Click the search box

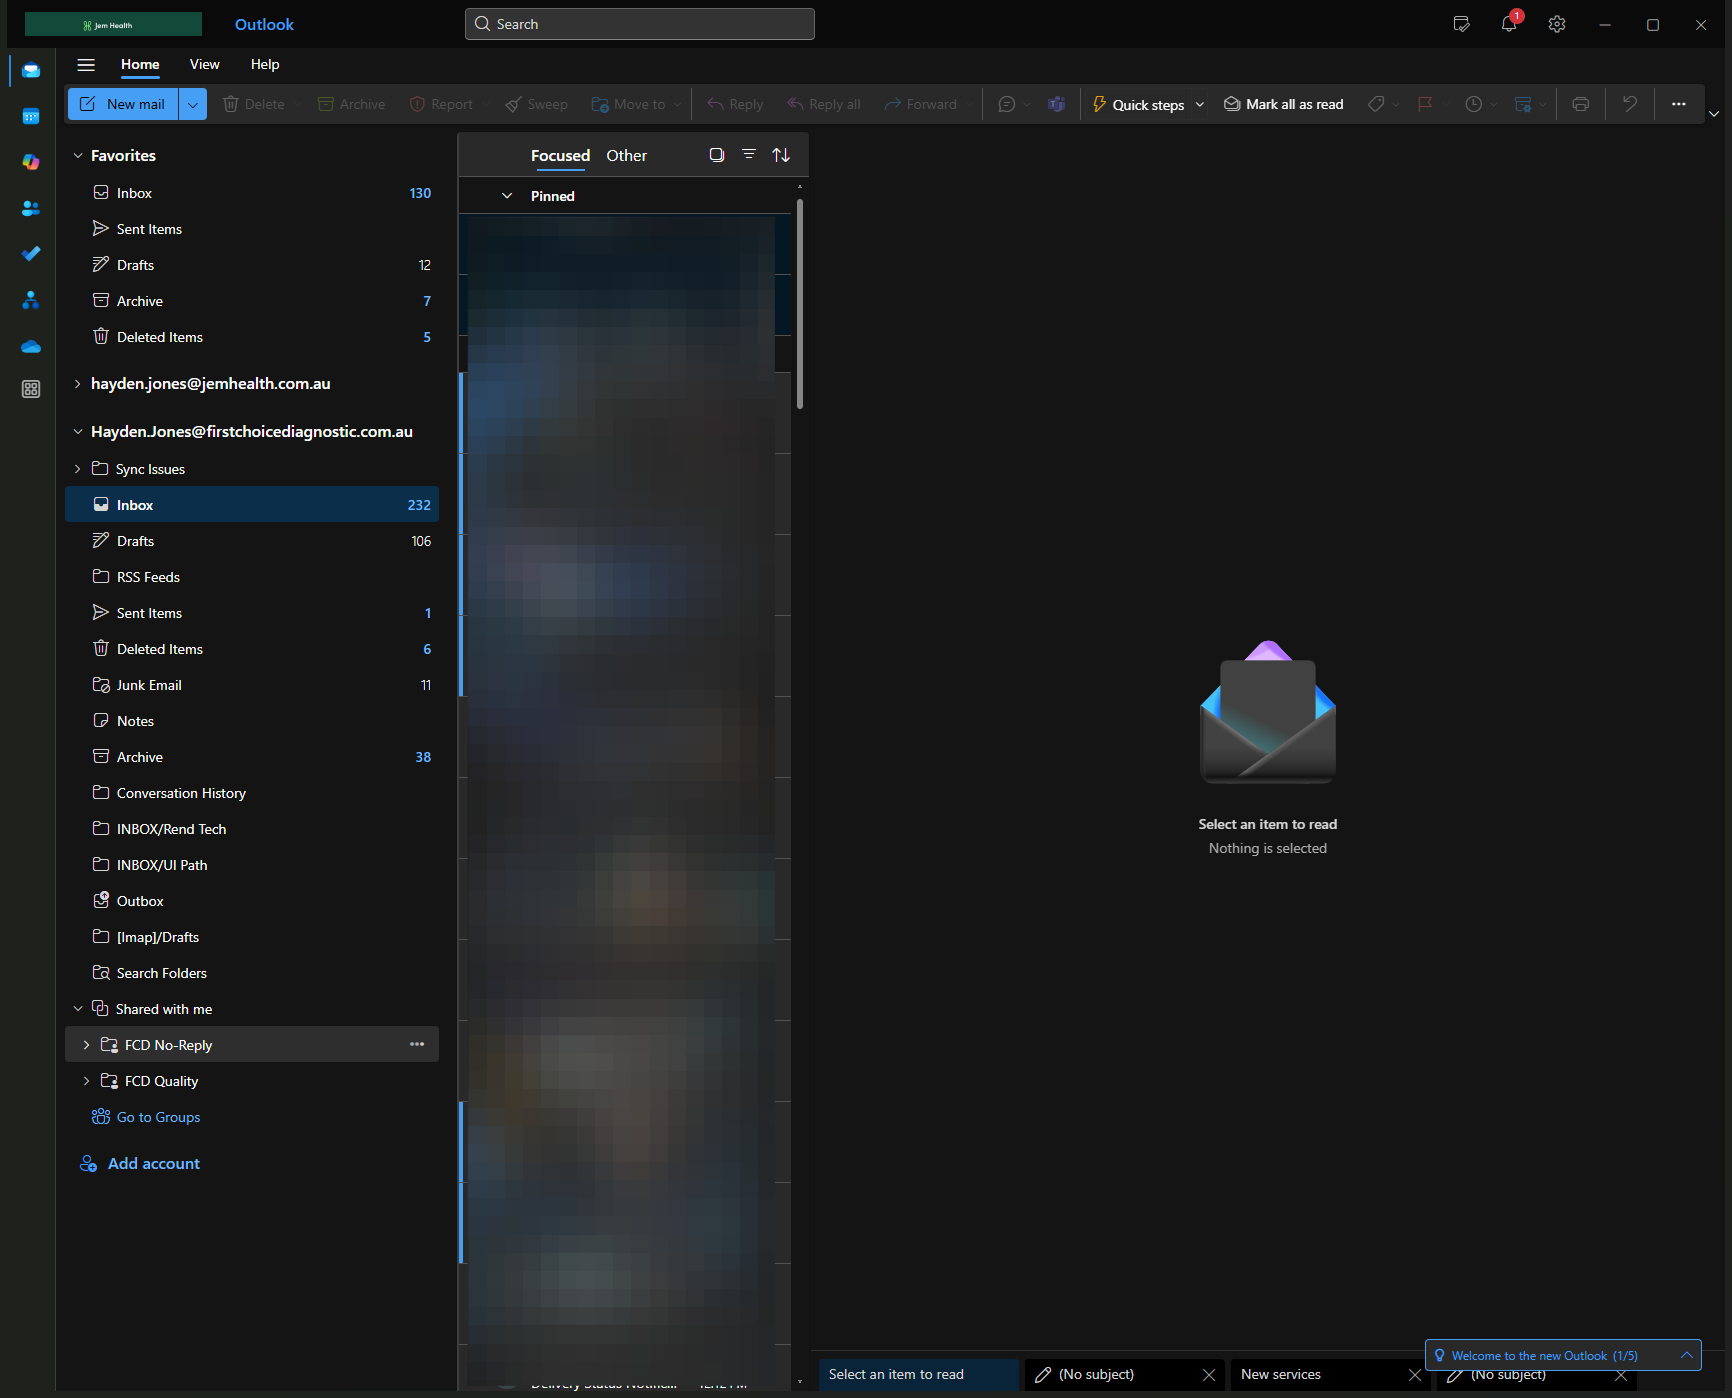tap(640, 24)
